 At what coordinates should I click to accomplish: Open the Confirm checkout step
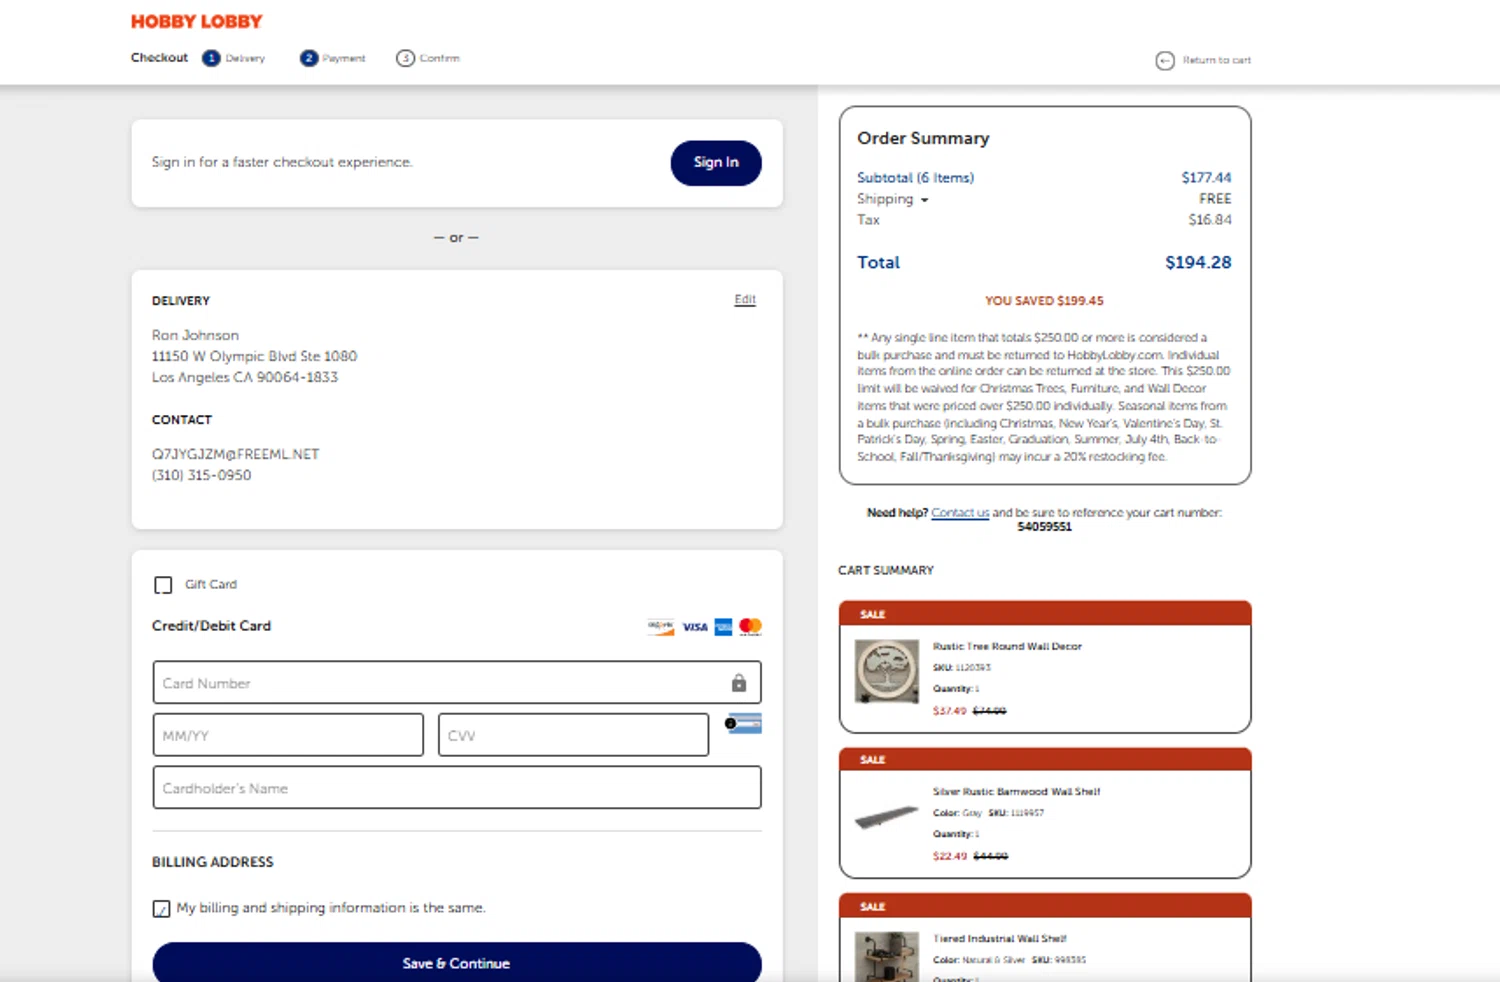(428, 58)
